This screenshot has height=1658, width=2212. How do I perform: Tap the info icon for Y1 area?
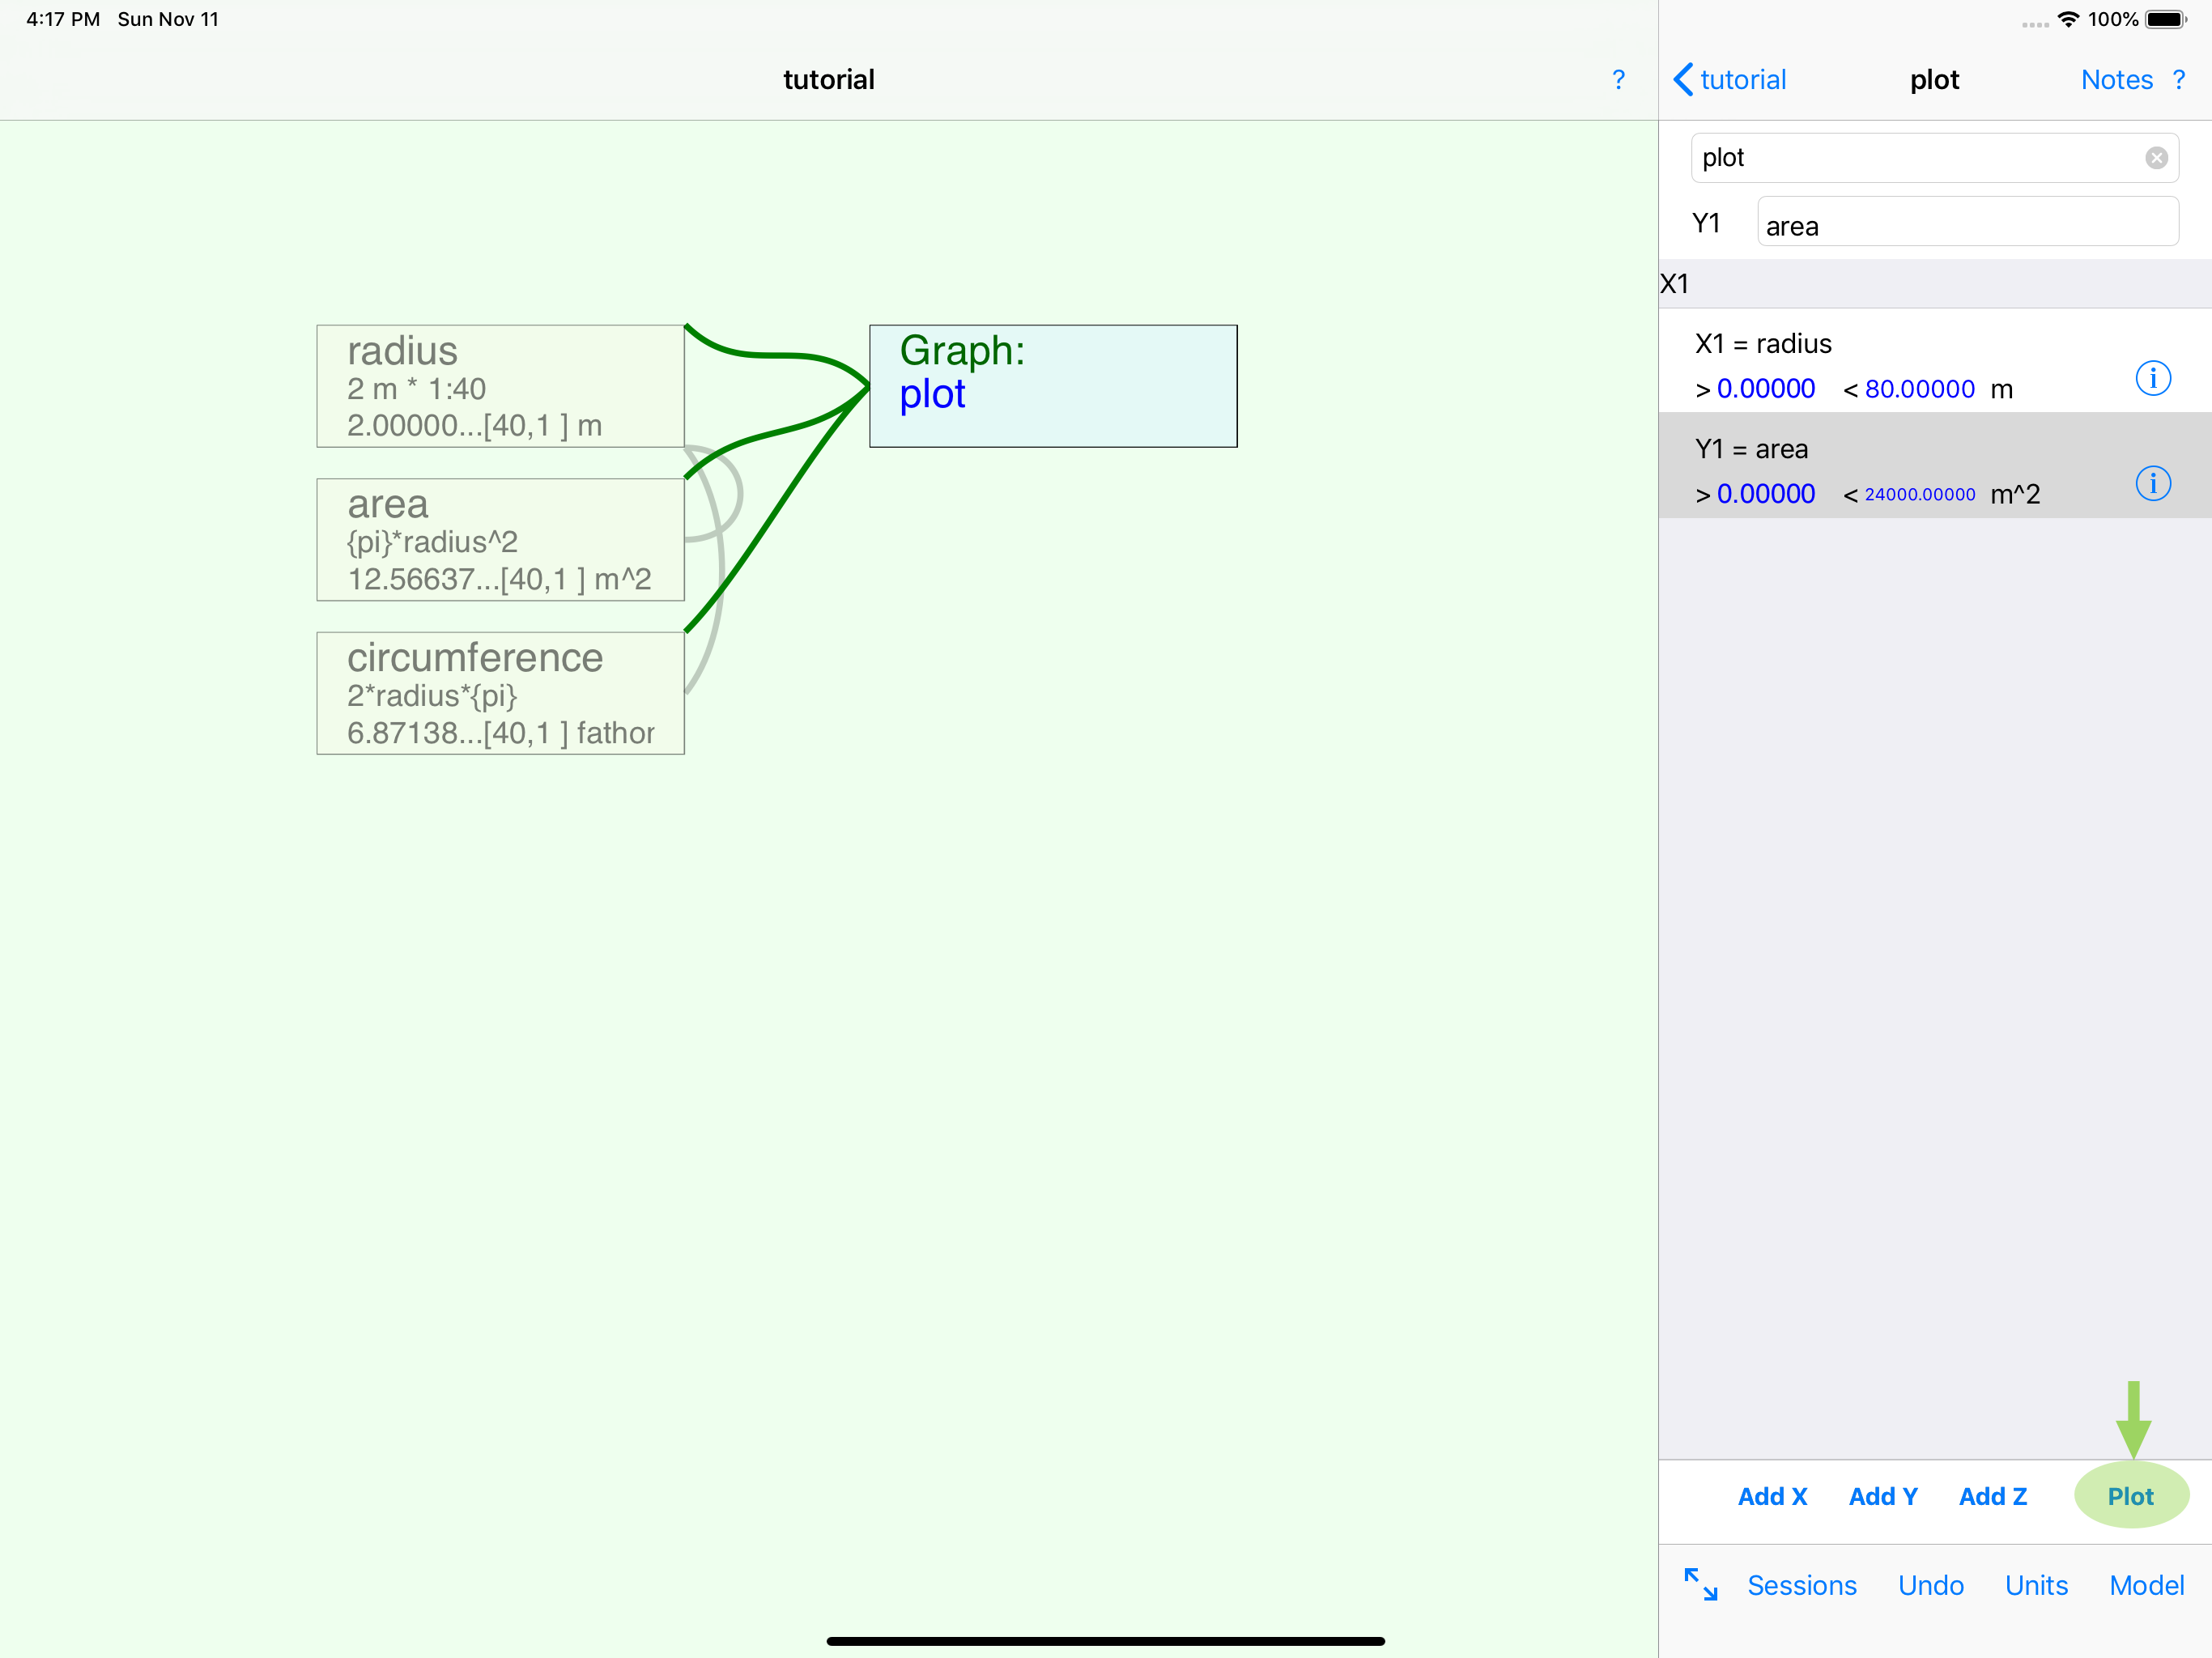[2152, 483]
